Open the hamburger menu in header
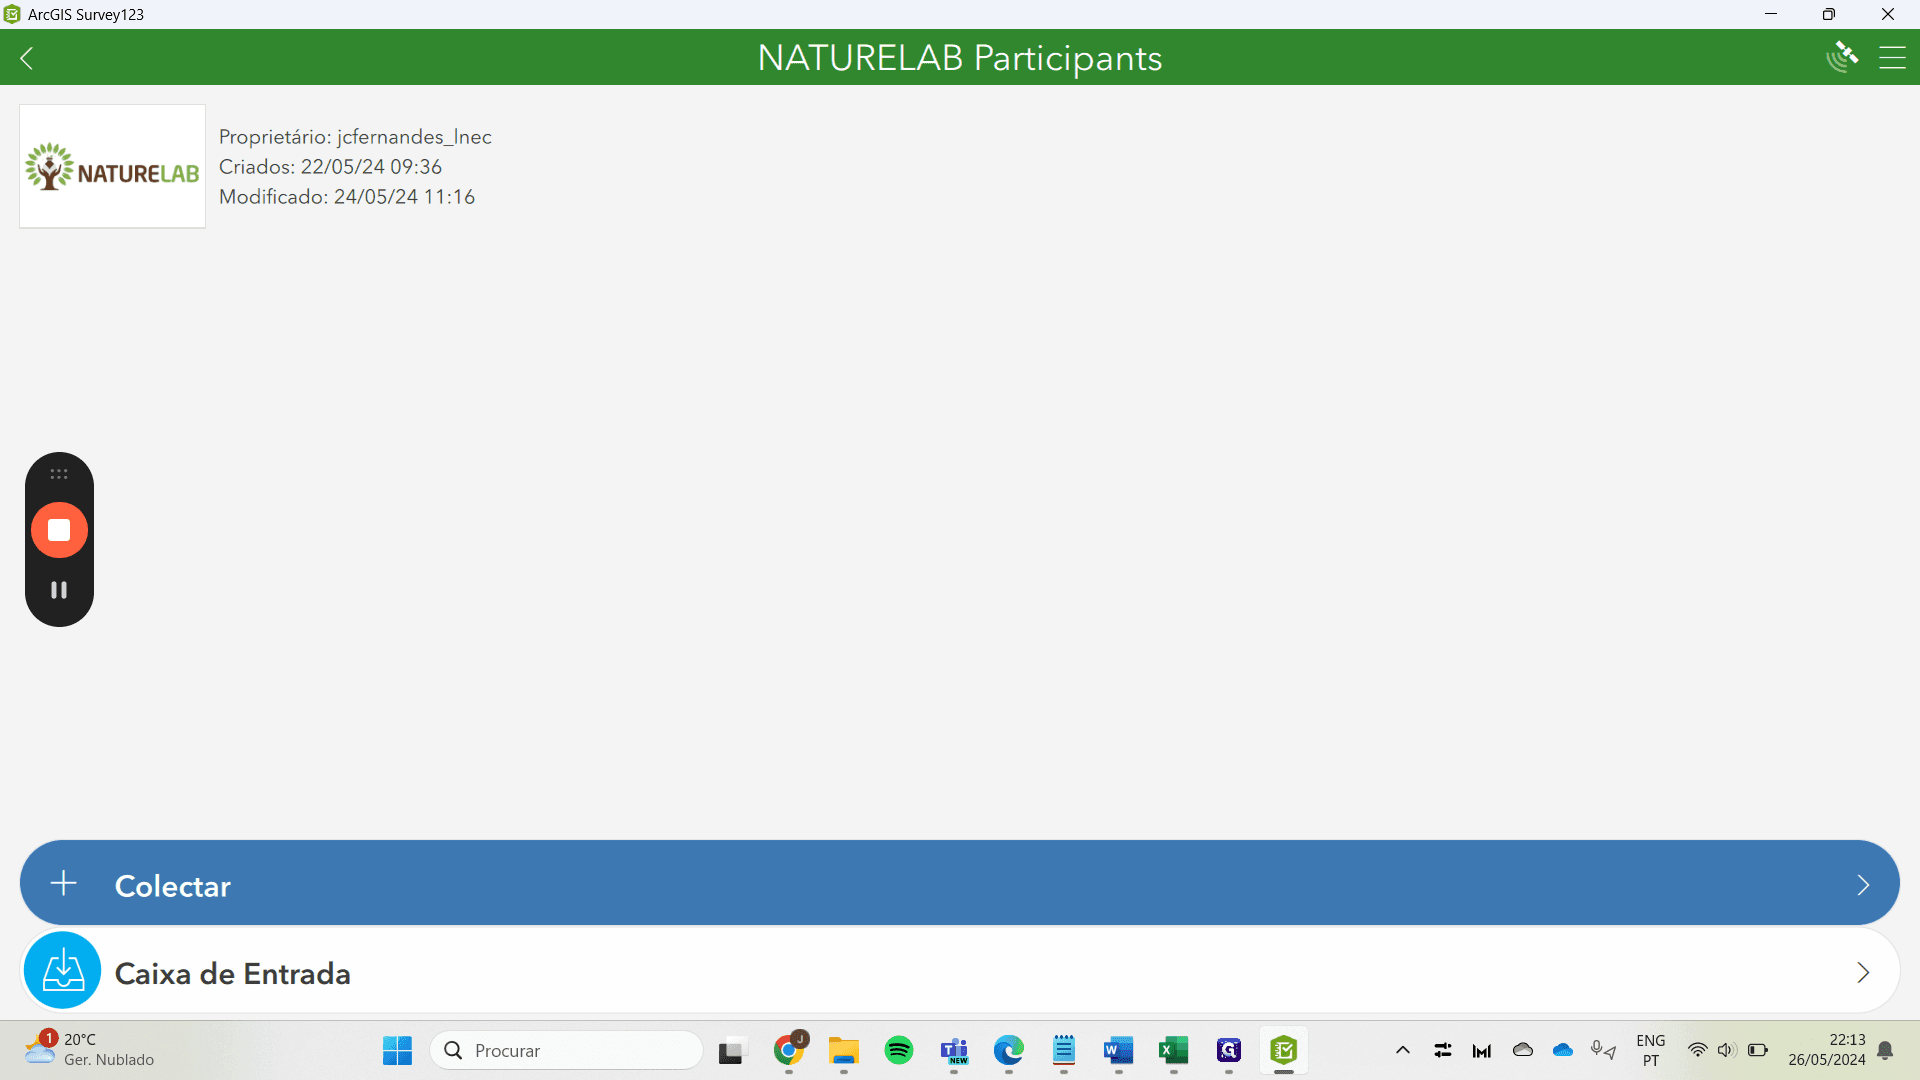1920x1080 pixels. click(1892, 58)
